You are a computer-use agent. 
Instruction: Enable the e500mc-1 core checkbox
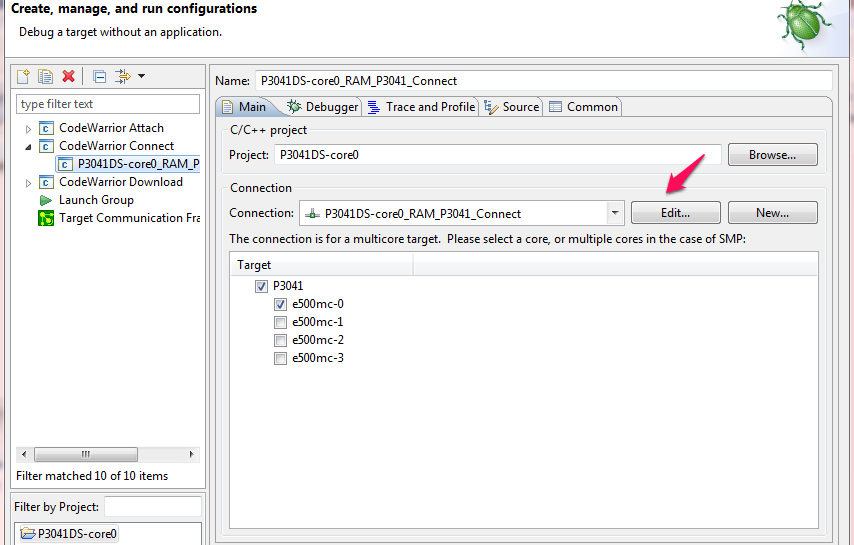281,322
